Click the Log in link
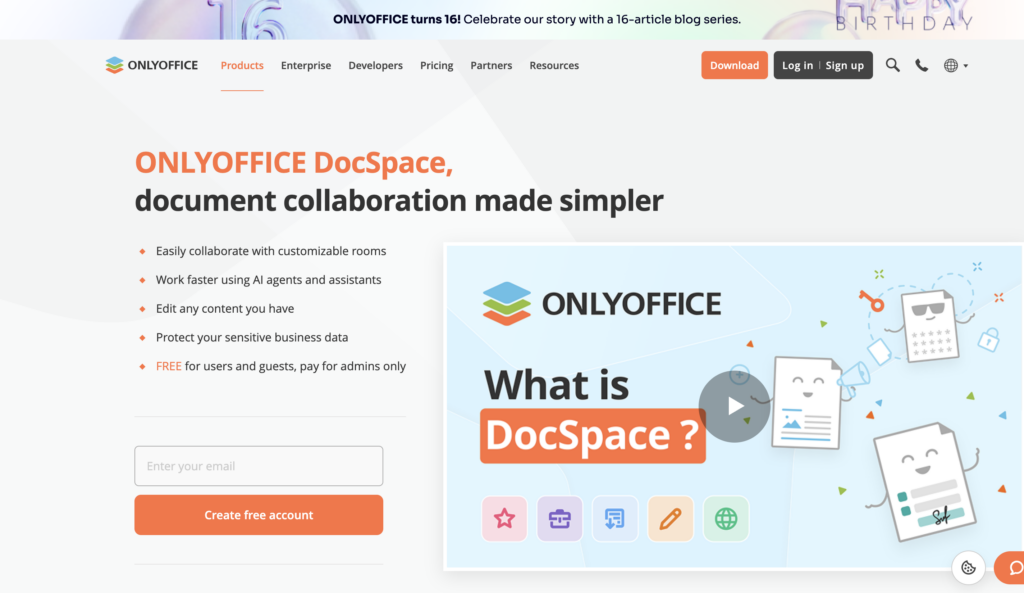The height and width of the screenshot is (593, 1024). pos(797,65)
